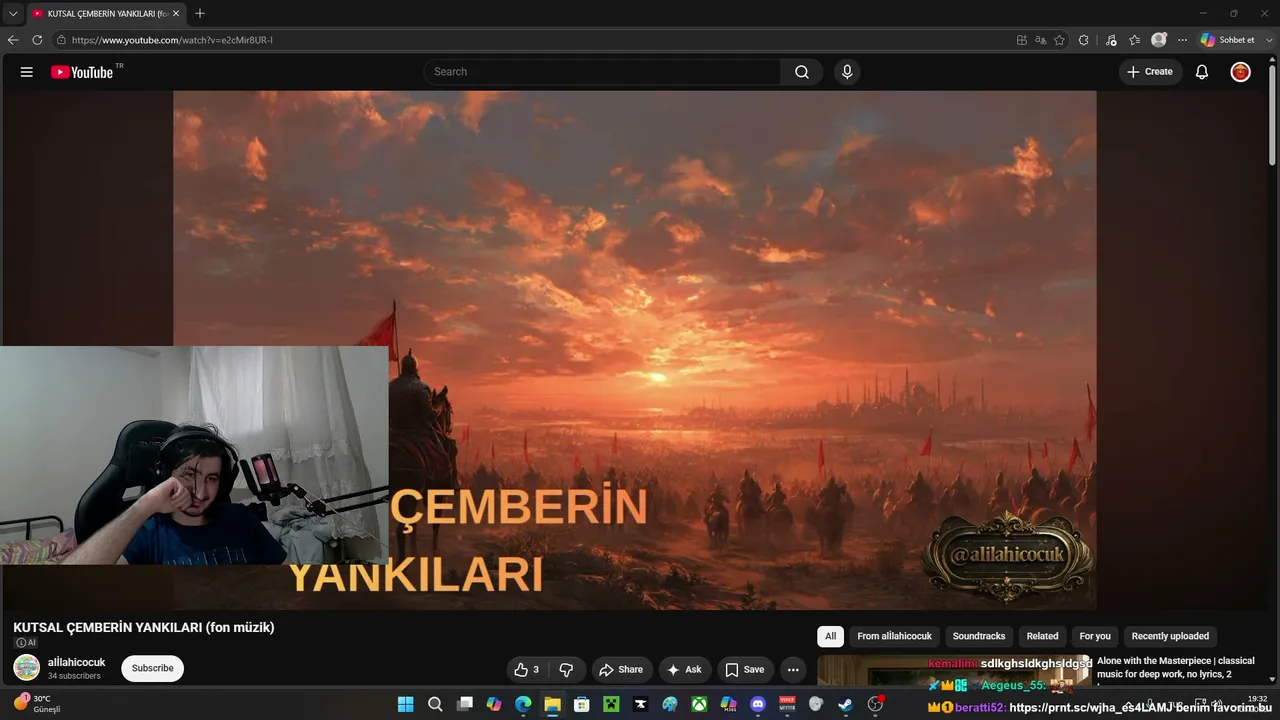Subscribe to the aliİlahicocuk channel
The image size is (1280, 720).
pyautogui.click(x=152, y=668)
